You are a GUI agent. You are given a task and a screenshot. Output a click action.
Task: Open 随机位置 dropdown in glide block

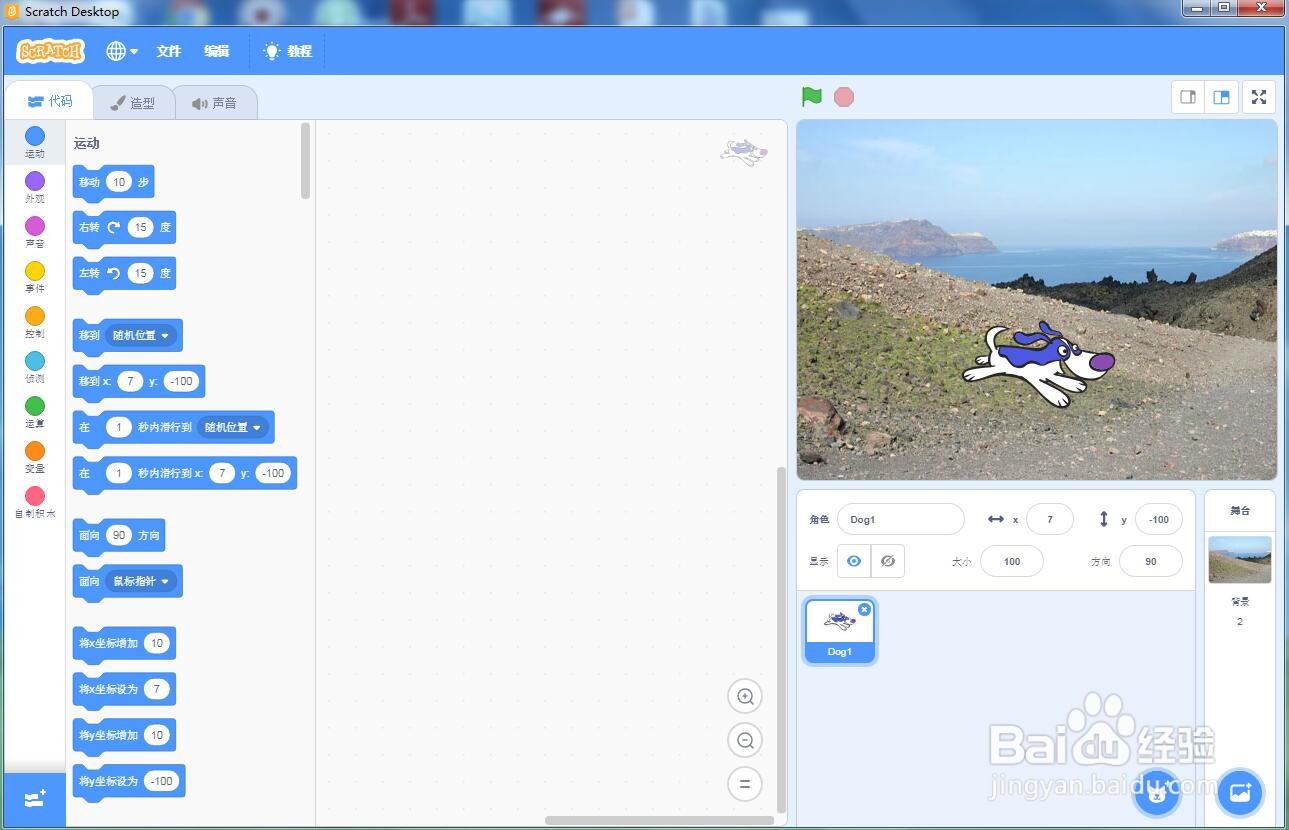point(233,427)
